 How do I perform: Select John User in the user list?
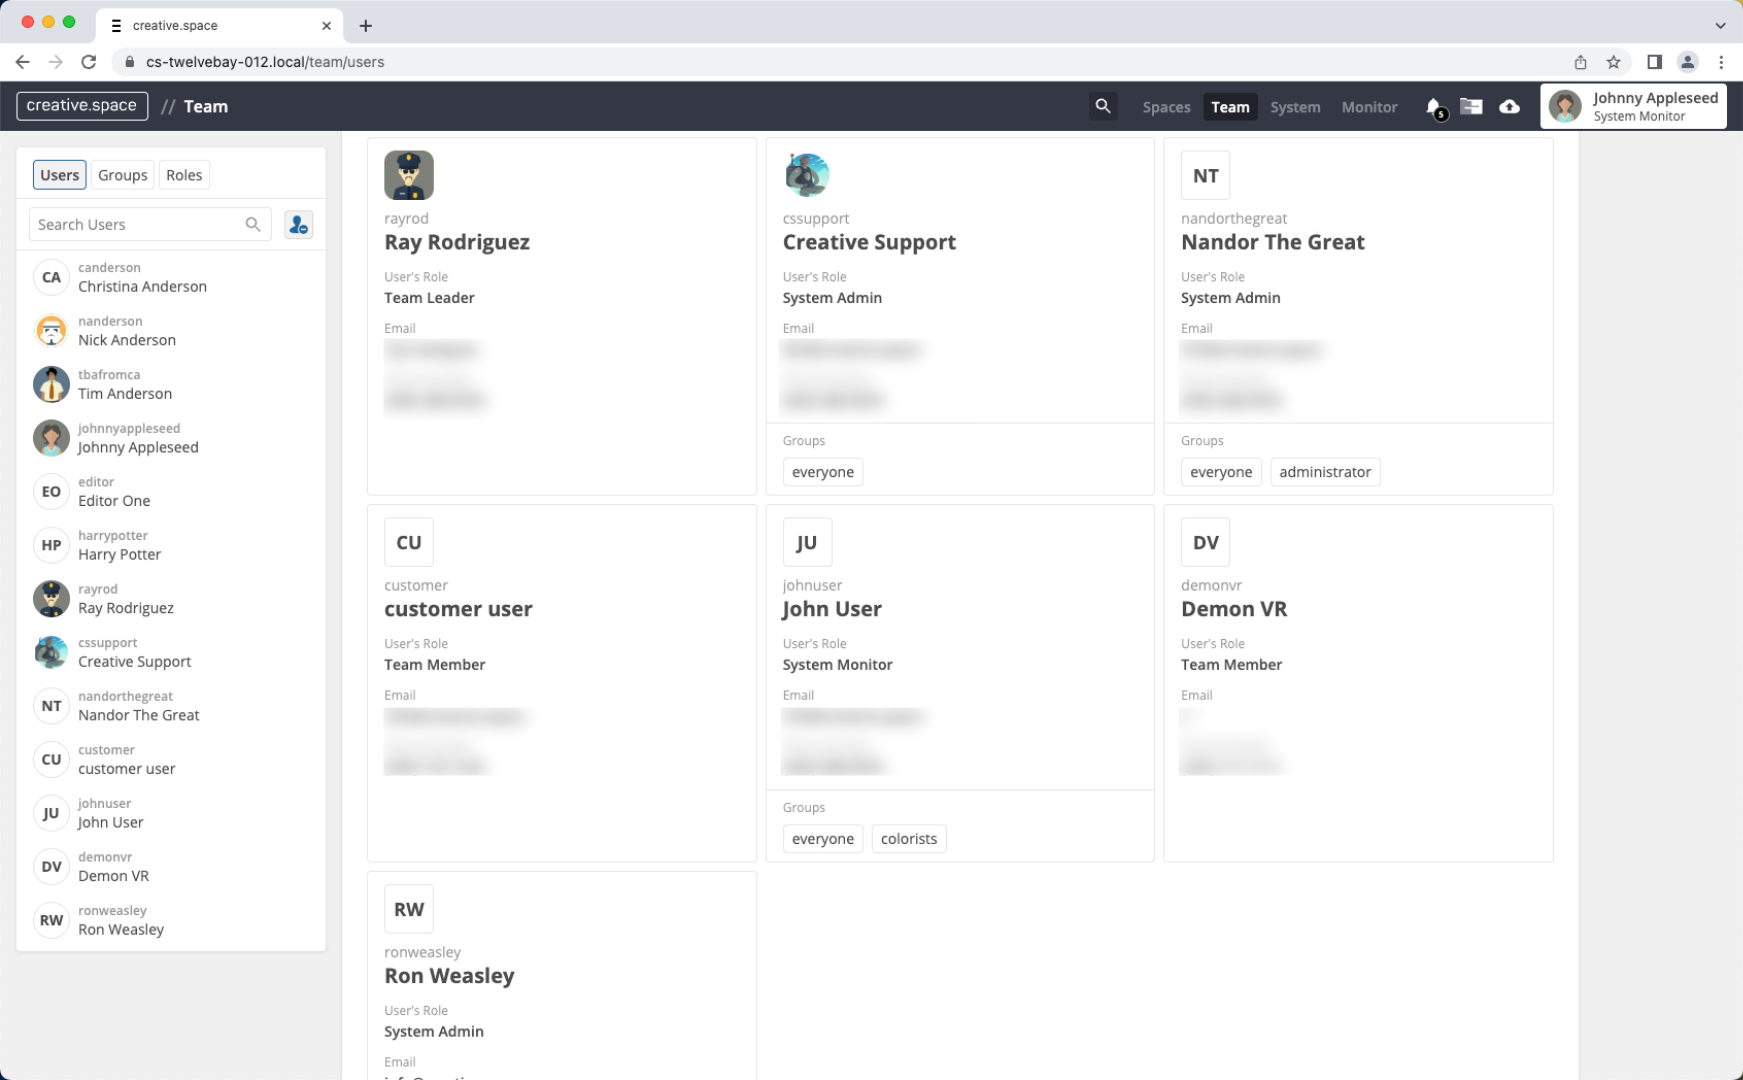click(171, 813)
